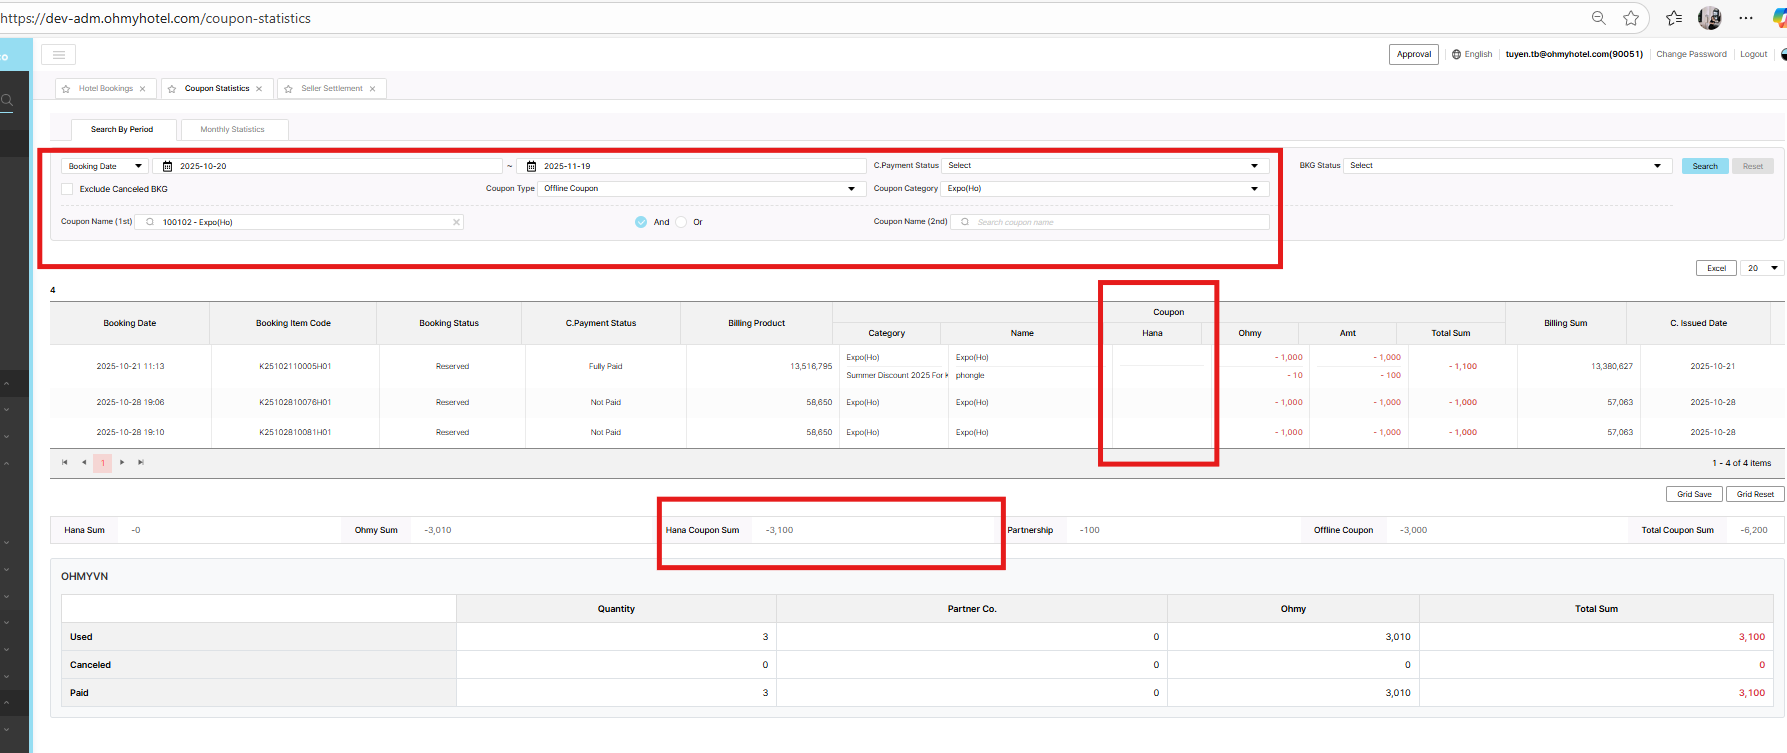Image resolution: width=1787 pixels, height=753 pixels.
Task: Select page 1 in the grid pager
Action: pyautogui.click(x=102, y=463)
